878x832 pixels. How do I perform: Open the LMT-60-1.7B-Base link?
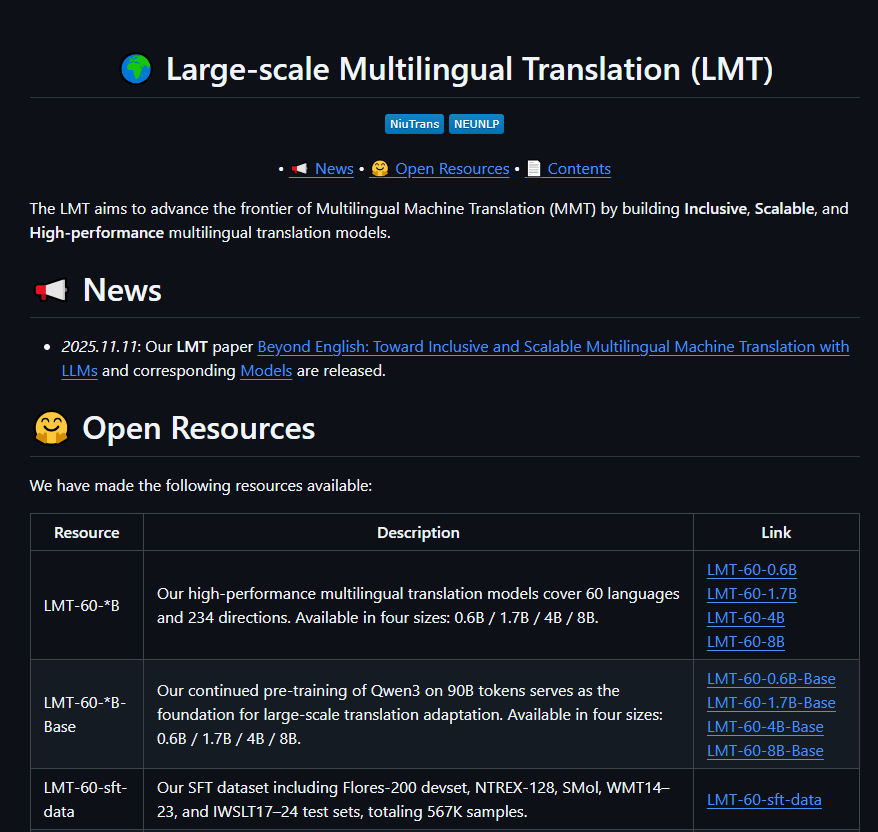[x=770, y=703]
